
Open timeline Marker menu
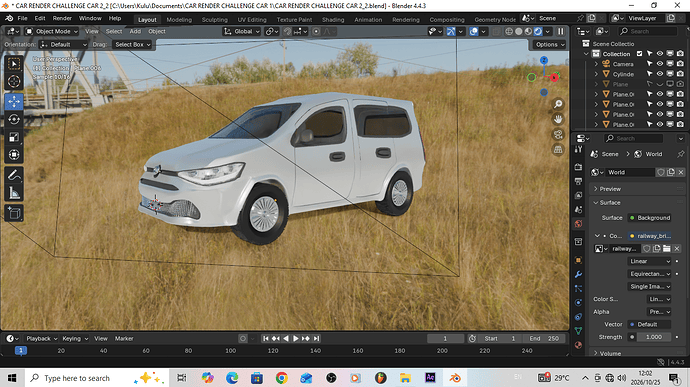(x=124, y=339)
